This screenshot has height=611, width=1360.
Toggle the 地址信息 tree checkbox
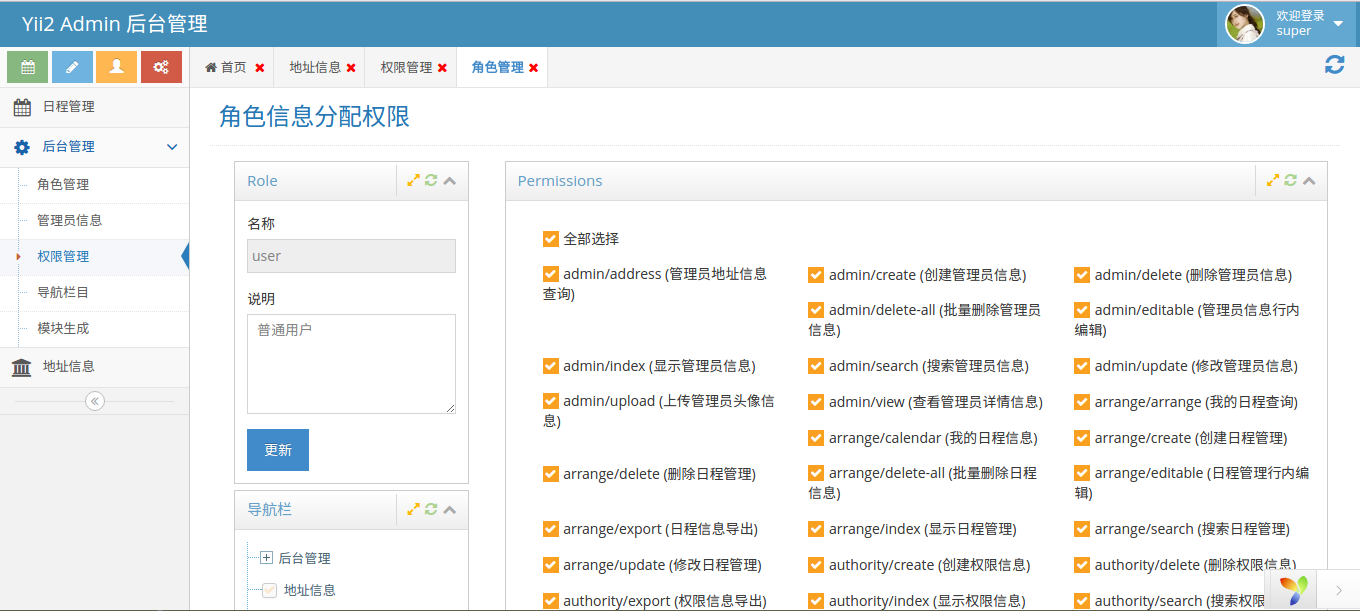269,590
